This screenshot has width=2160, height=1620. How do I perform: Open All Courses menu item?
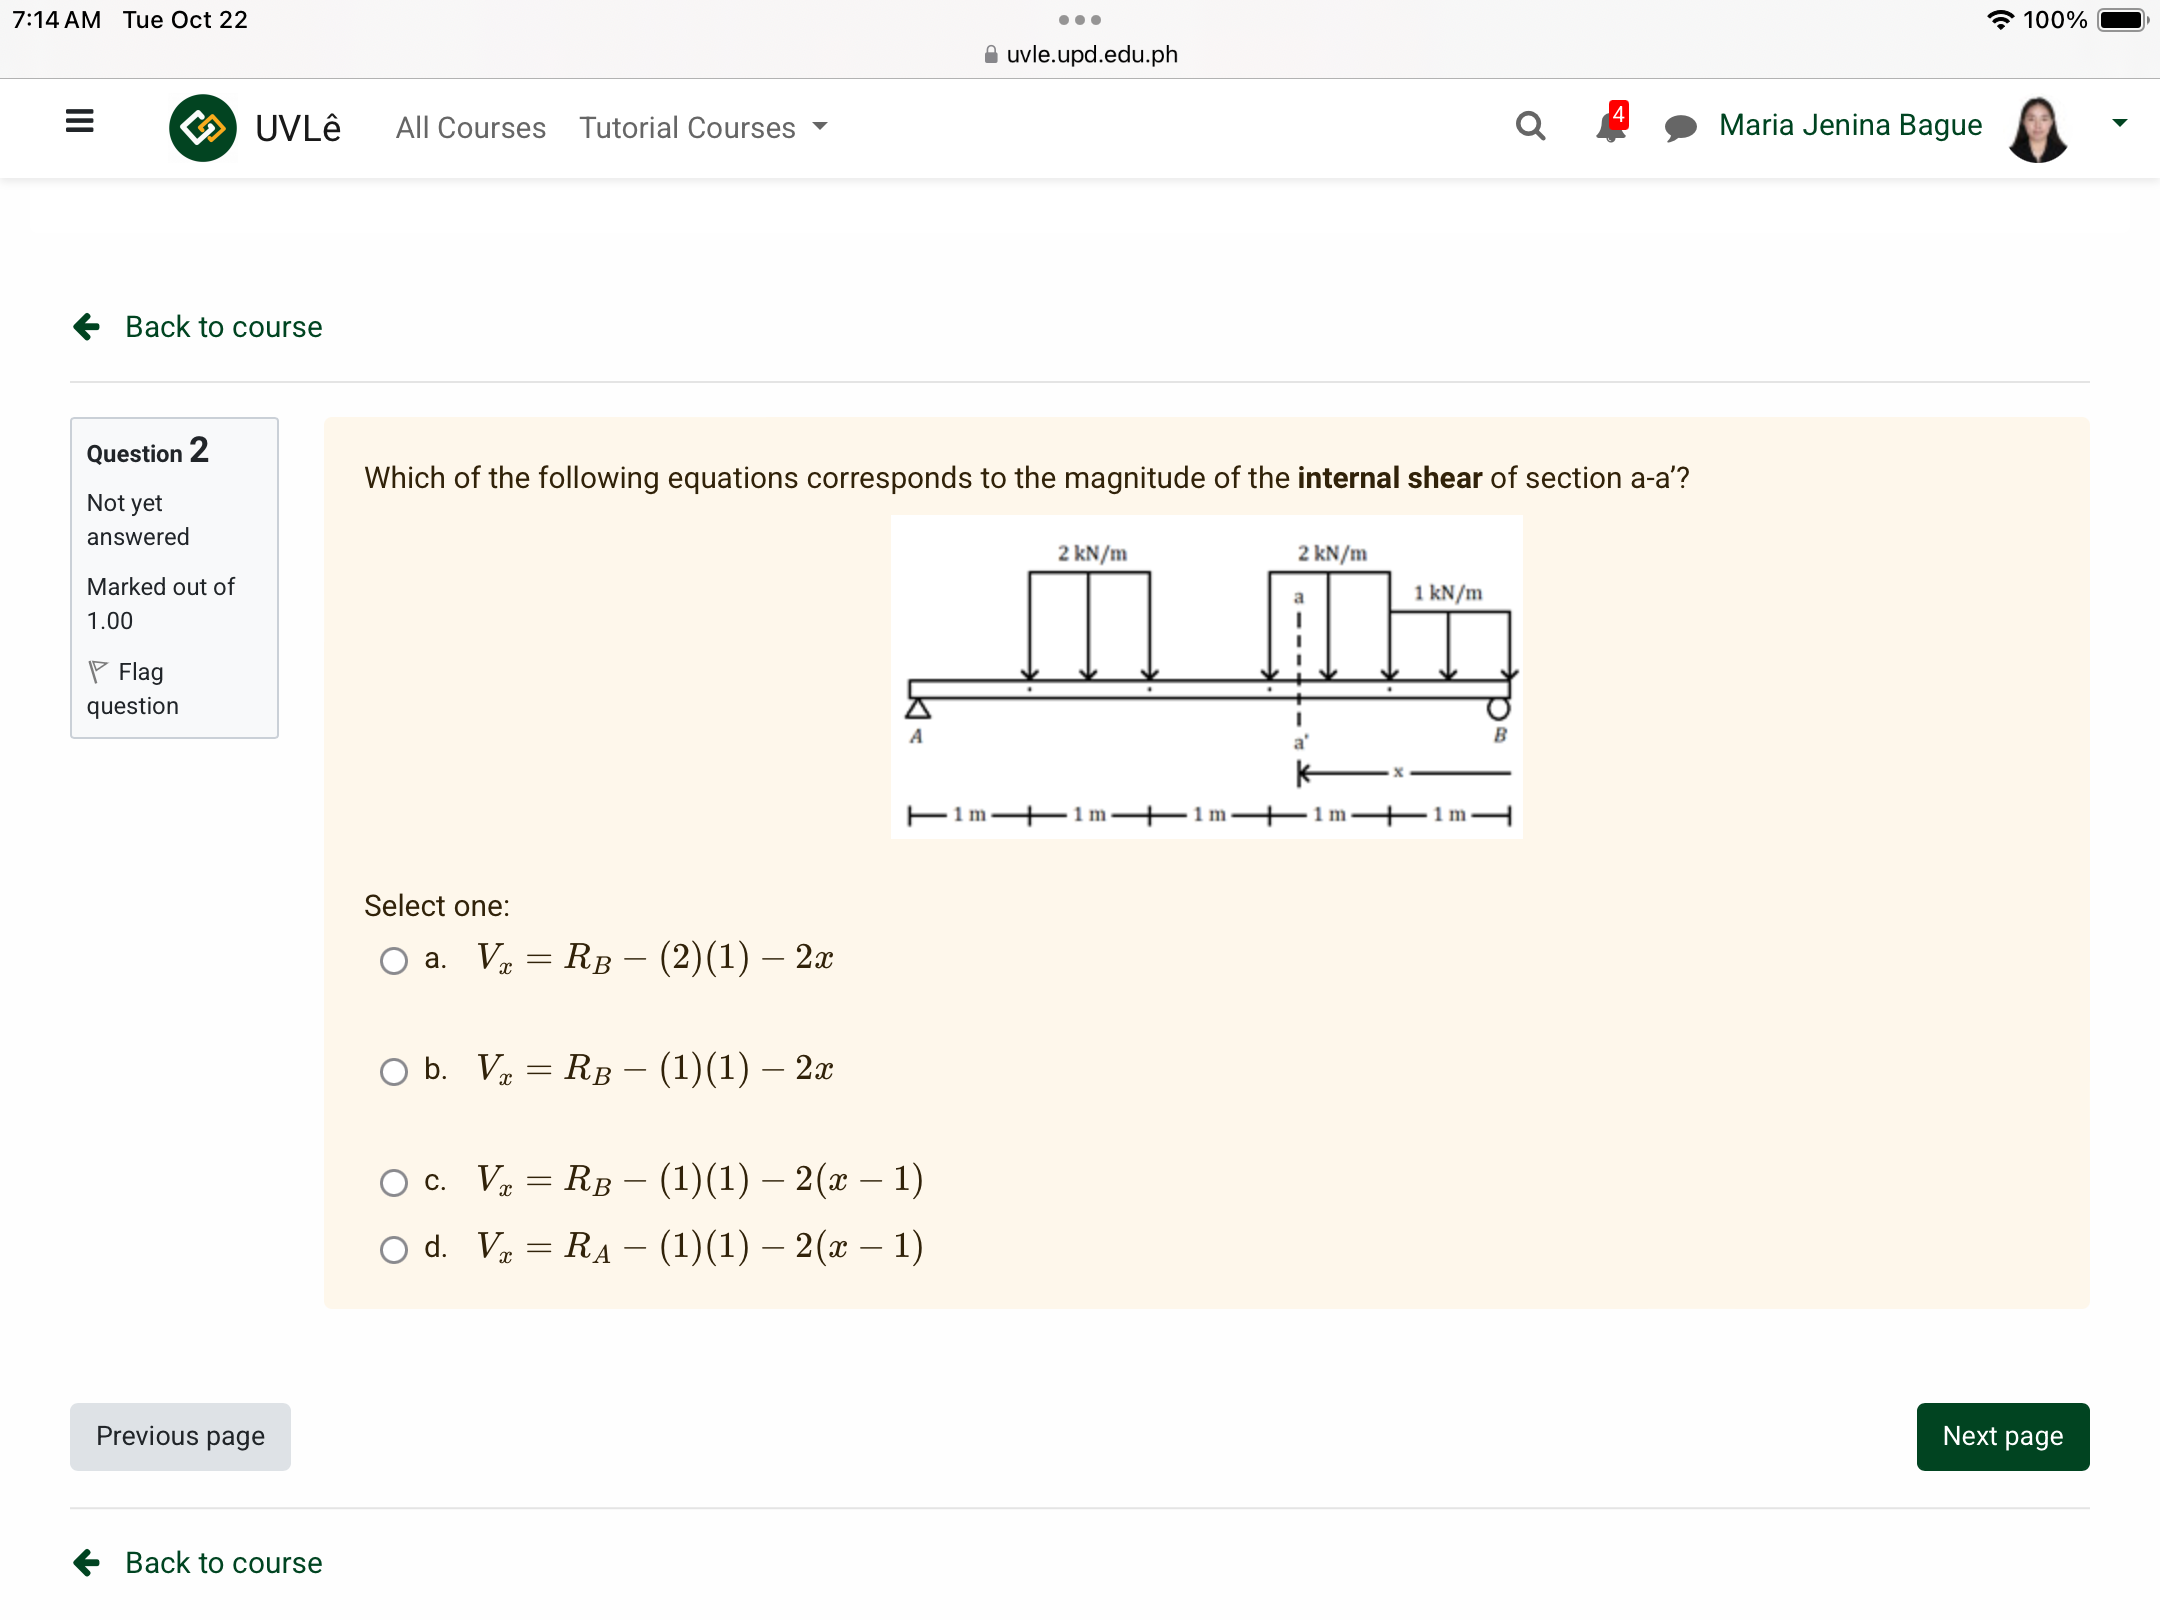tap(469, 126)
